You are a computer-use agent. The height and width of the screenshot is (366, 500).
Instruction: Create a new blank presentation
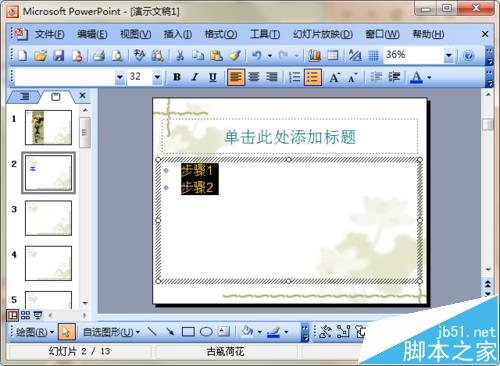(x=22, y=55)
